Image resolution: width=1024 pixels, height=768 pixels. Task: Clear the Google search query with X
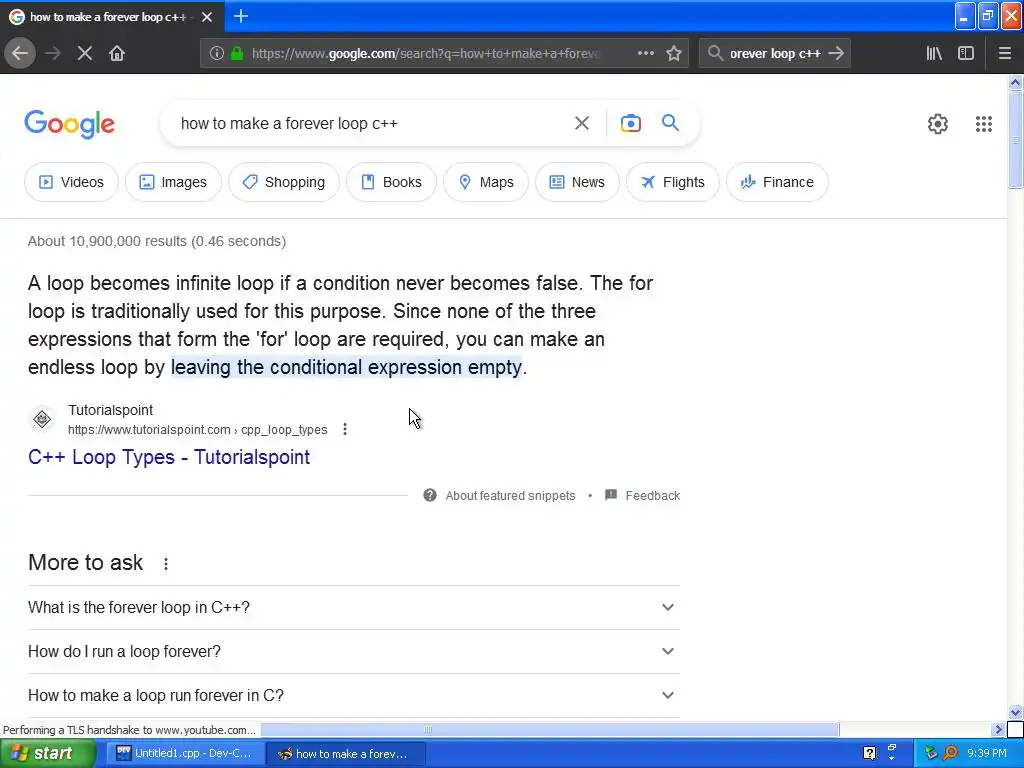tap(581, 123)
